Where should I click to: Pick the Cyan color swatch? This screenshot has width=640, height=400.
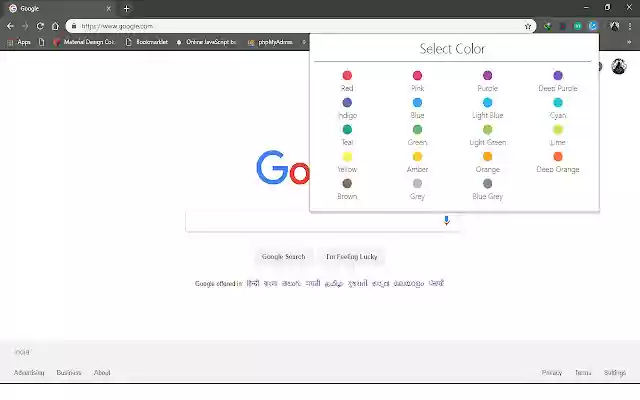[x=558, y=102]
